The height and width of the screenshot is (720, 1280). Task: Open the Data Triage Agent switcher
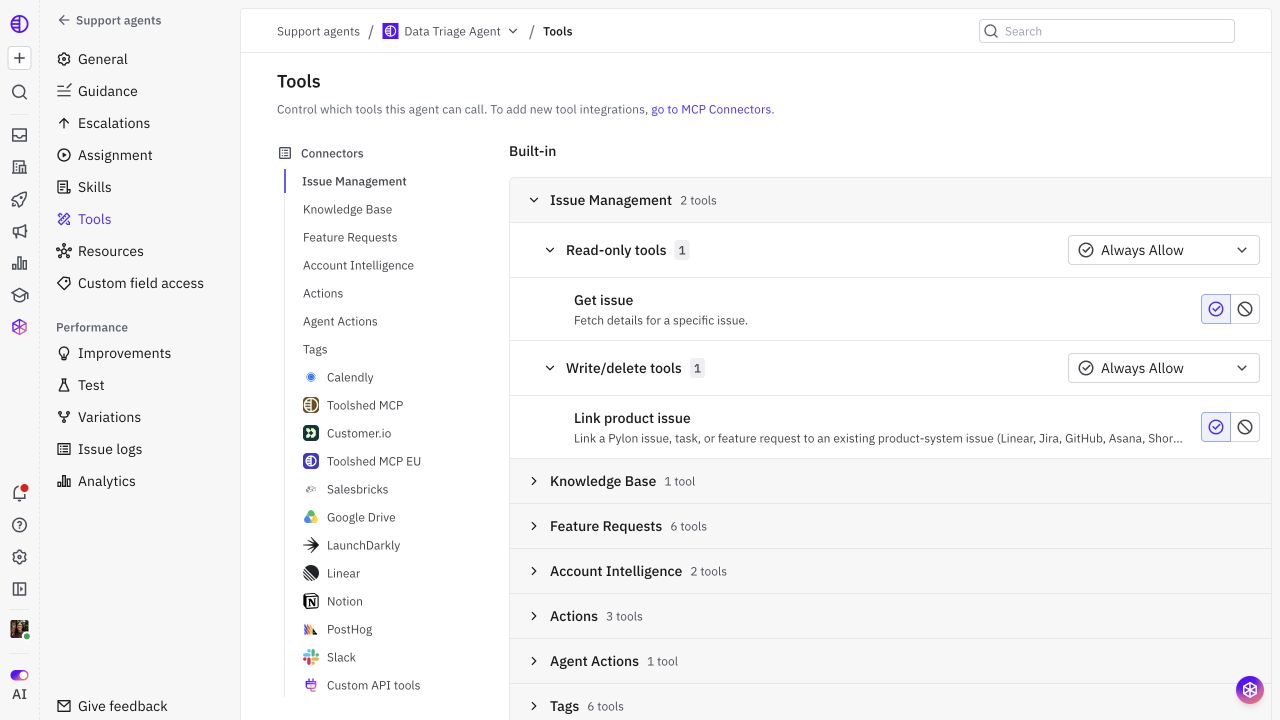click(451, 31)
